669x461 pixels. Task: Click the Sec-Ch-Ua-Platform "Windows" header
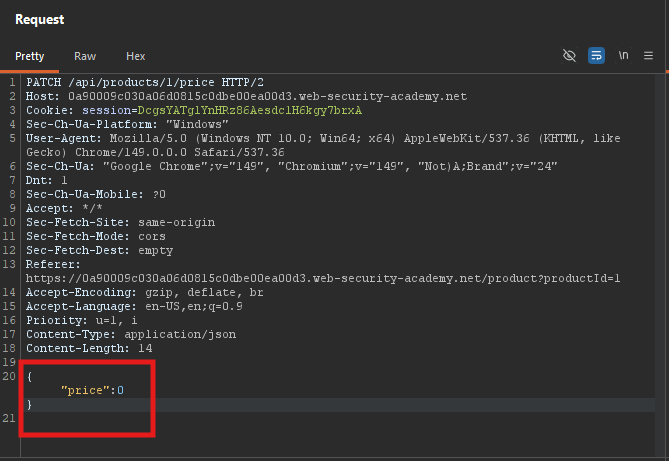[127, 124]
